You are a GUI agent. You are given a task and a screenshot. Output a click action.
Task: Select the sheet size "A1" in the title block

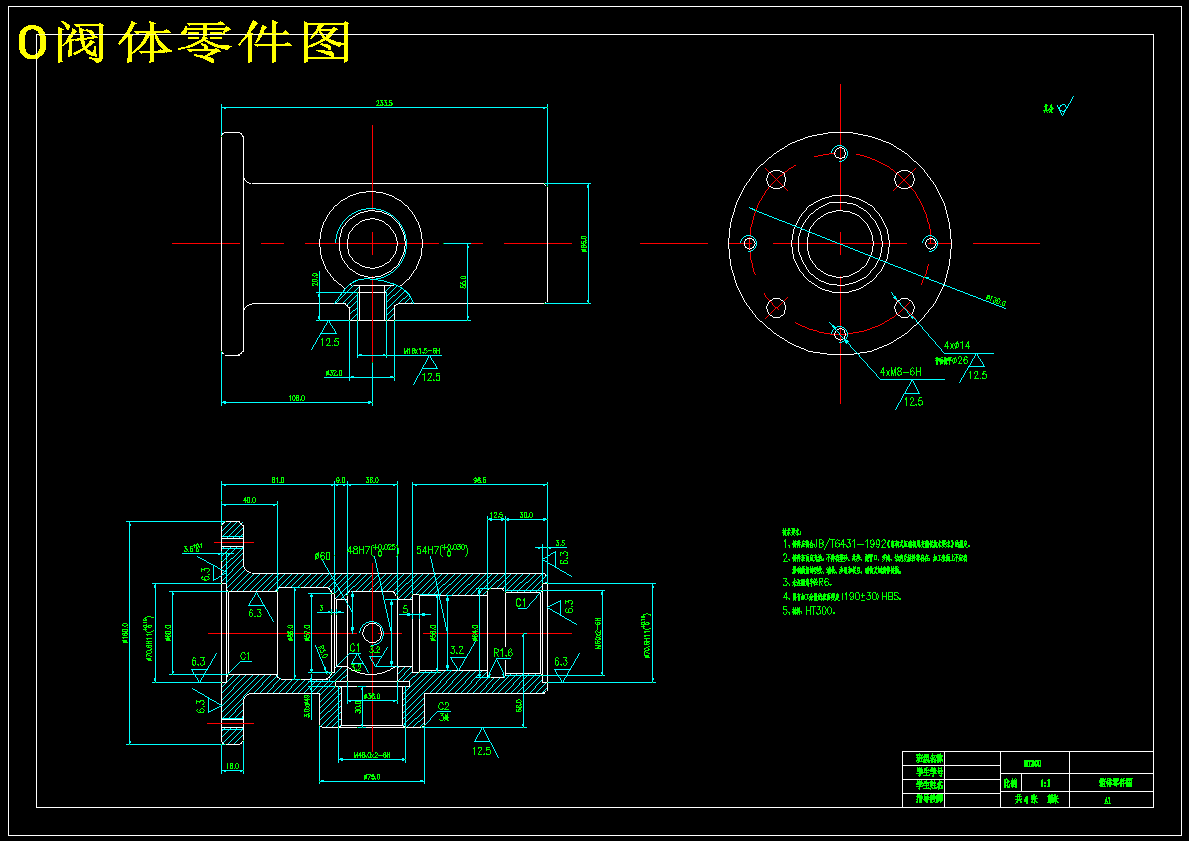tap(1107, 799)
